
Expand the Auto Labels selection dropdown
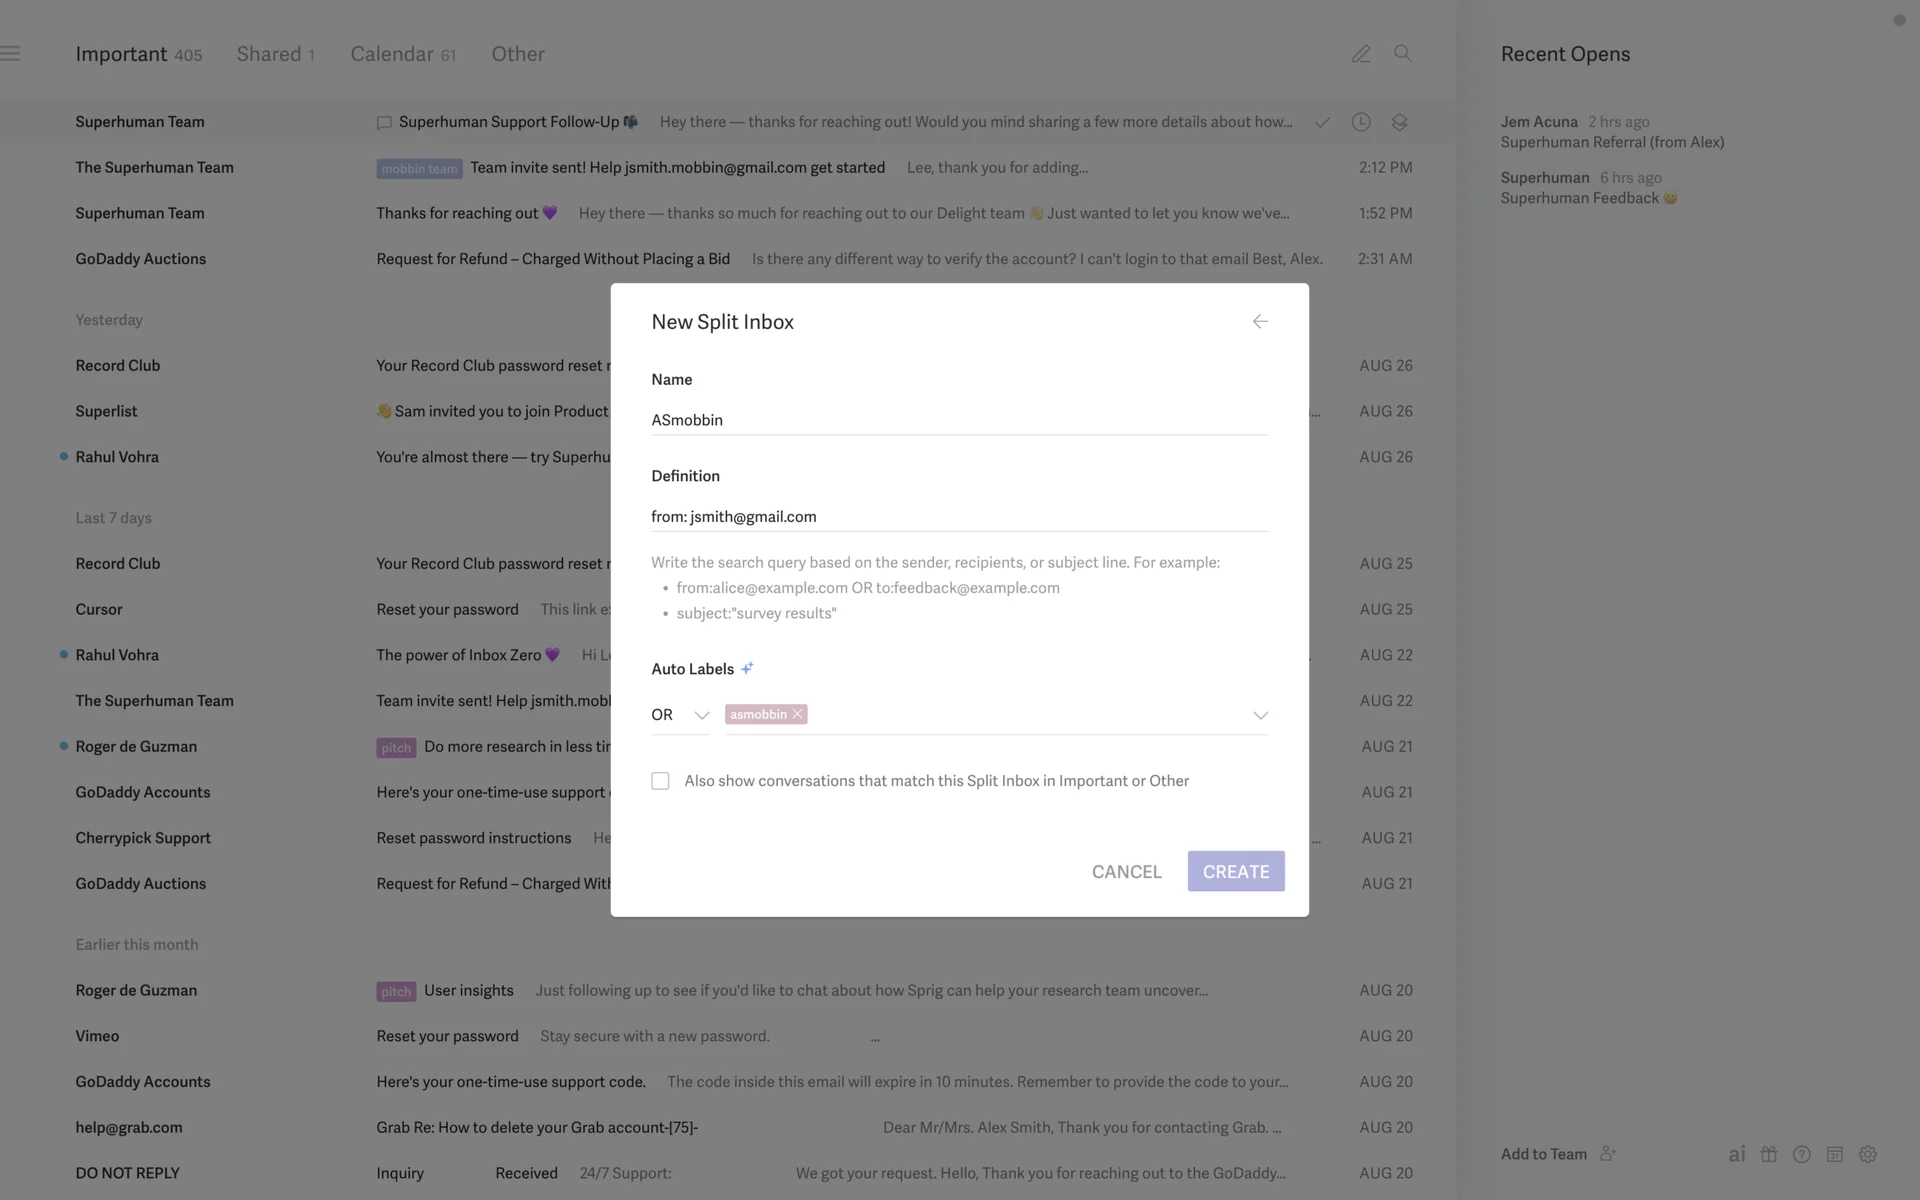click(x=1260, y=715)
